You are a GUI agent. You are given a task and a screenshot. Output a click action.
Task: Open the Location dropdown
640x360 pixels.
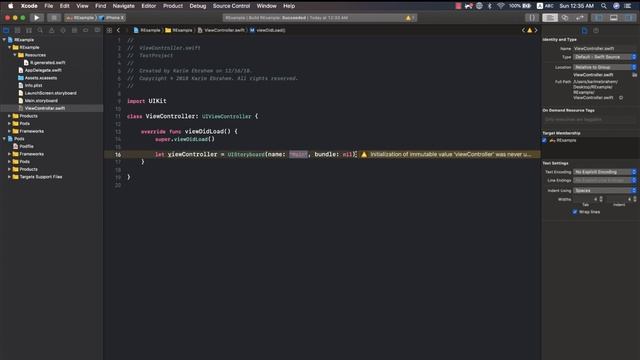[604, 67]
